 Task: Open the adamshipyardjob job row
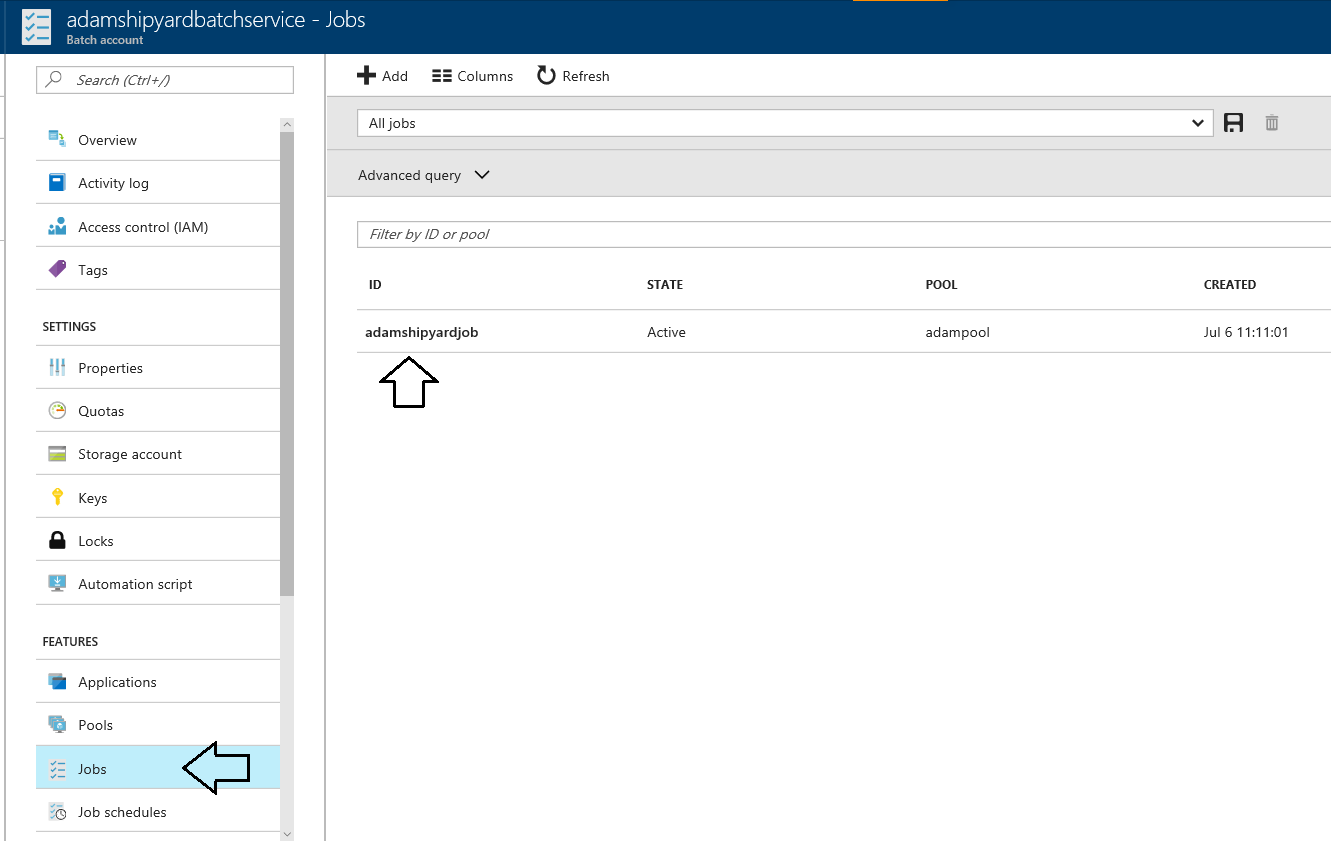844,332
